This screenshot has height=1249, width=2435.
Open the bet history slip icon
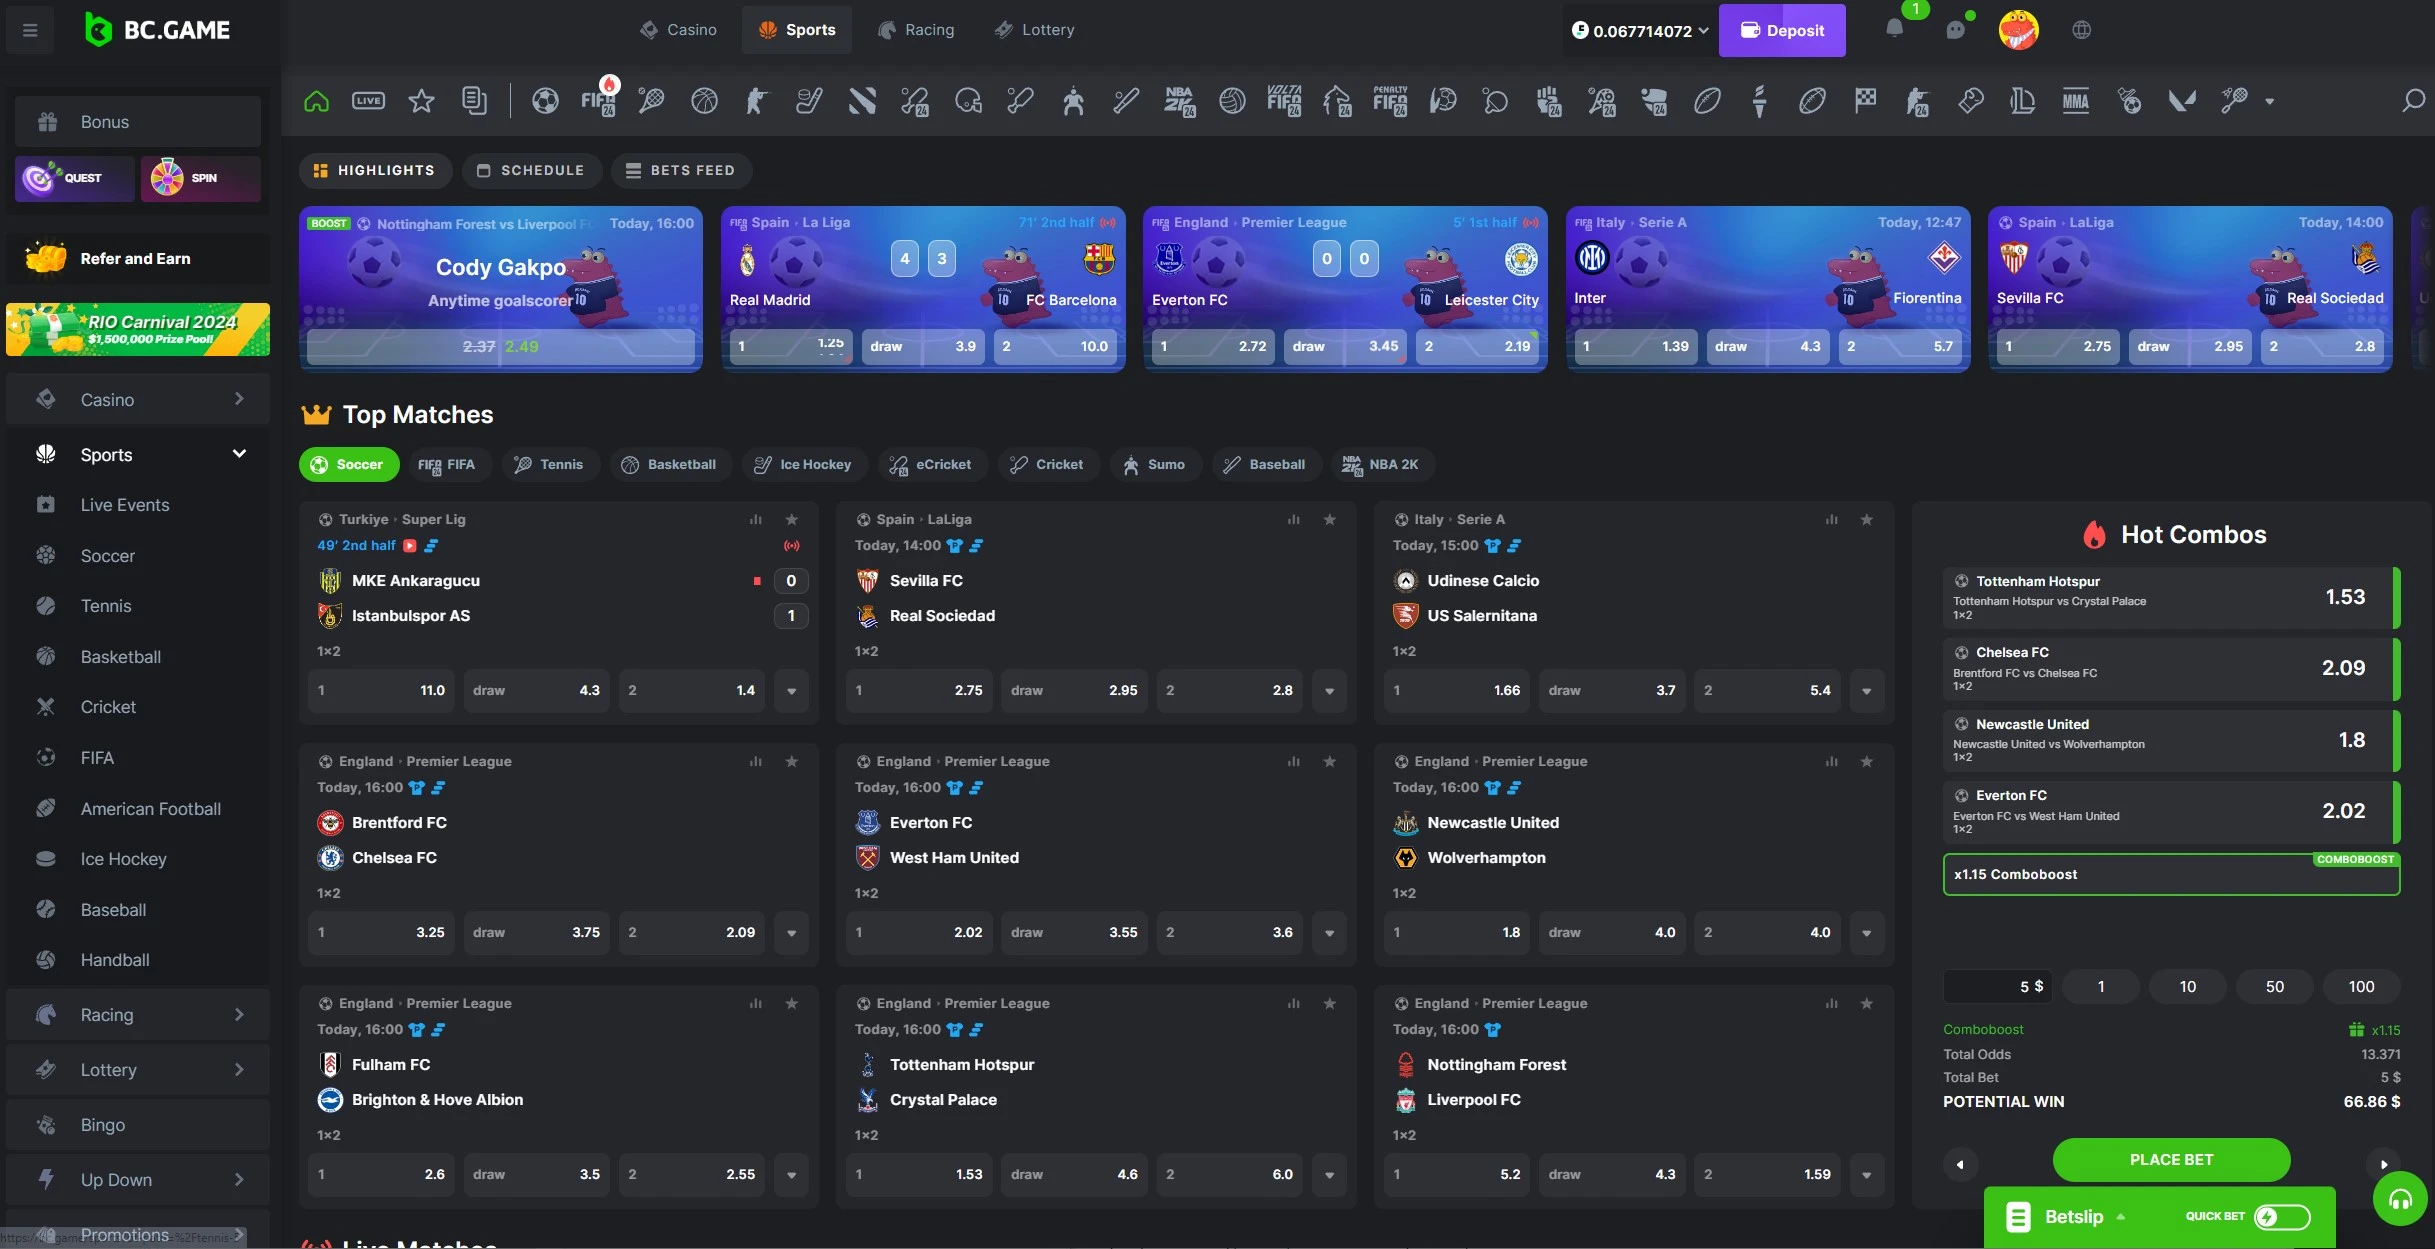tap(474, 100)
